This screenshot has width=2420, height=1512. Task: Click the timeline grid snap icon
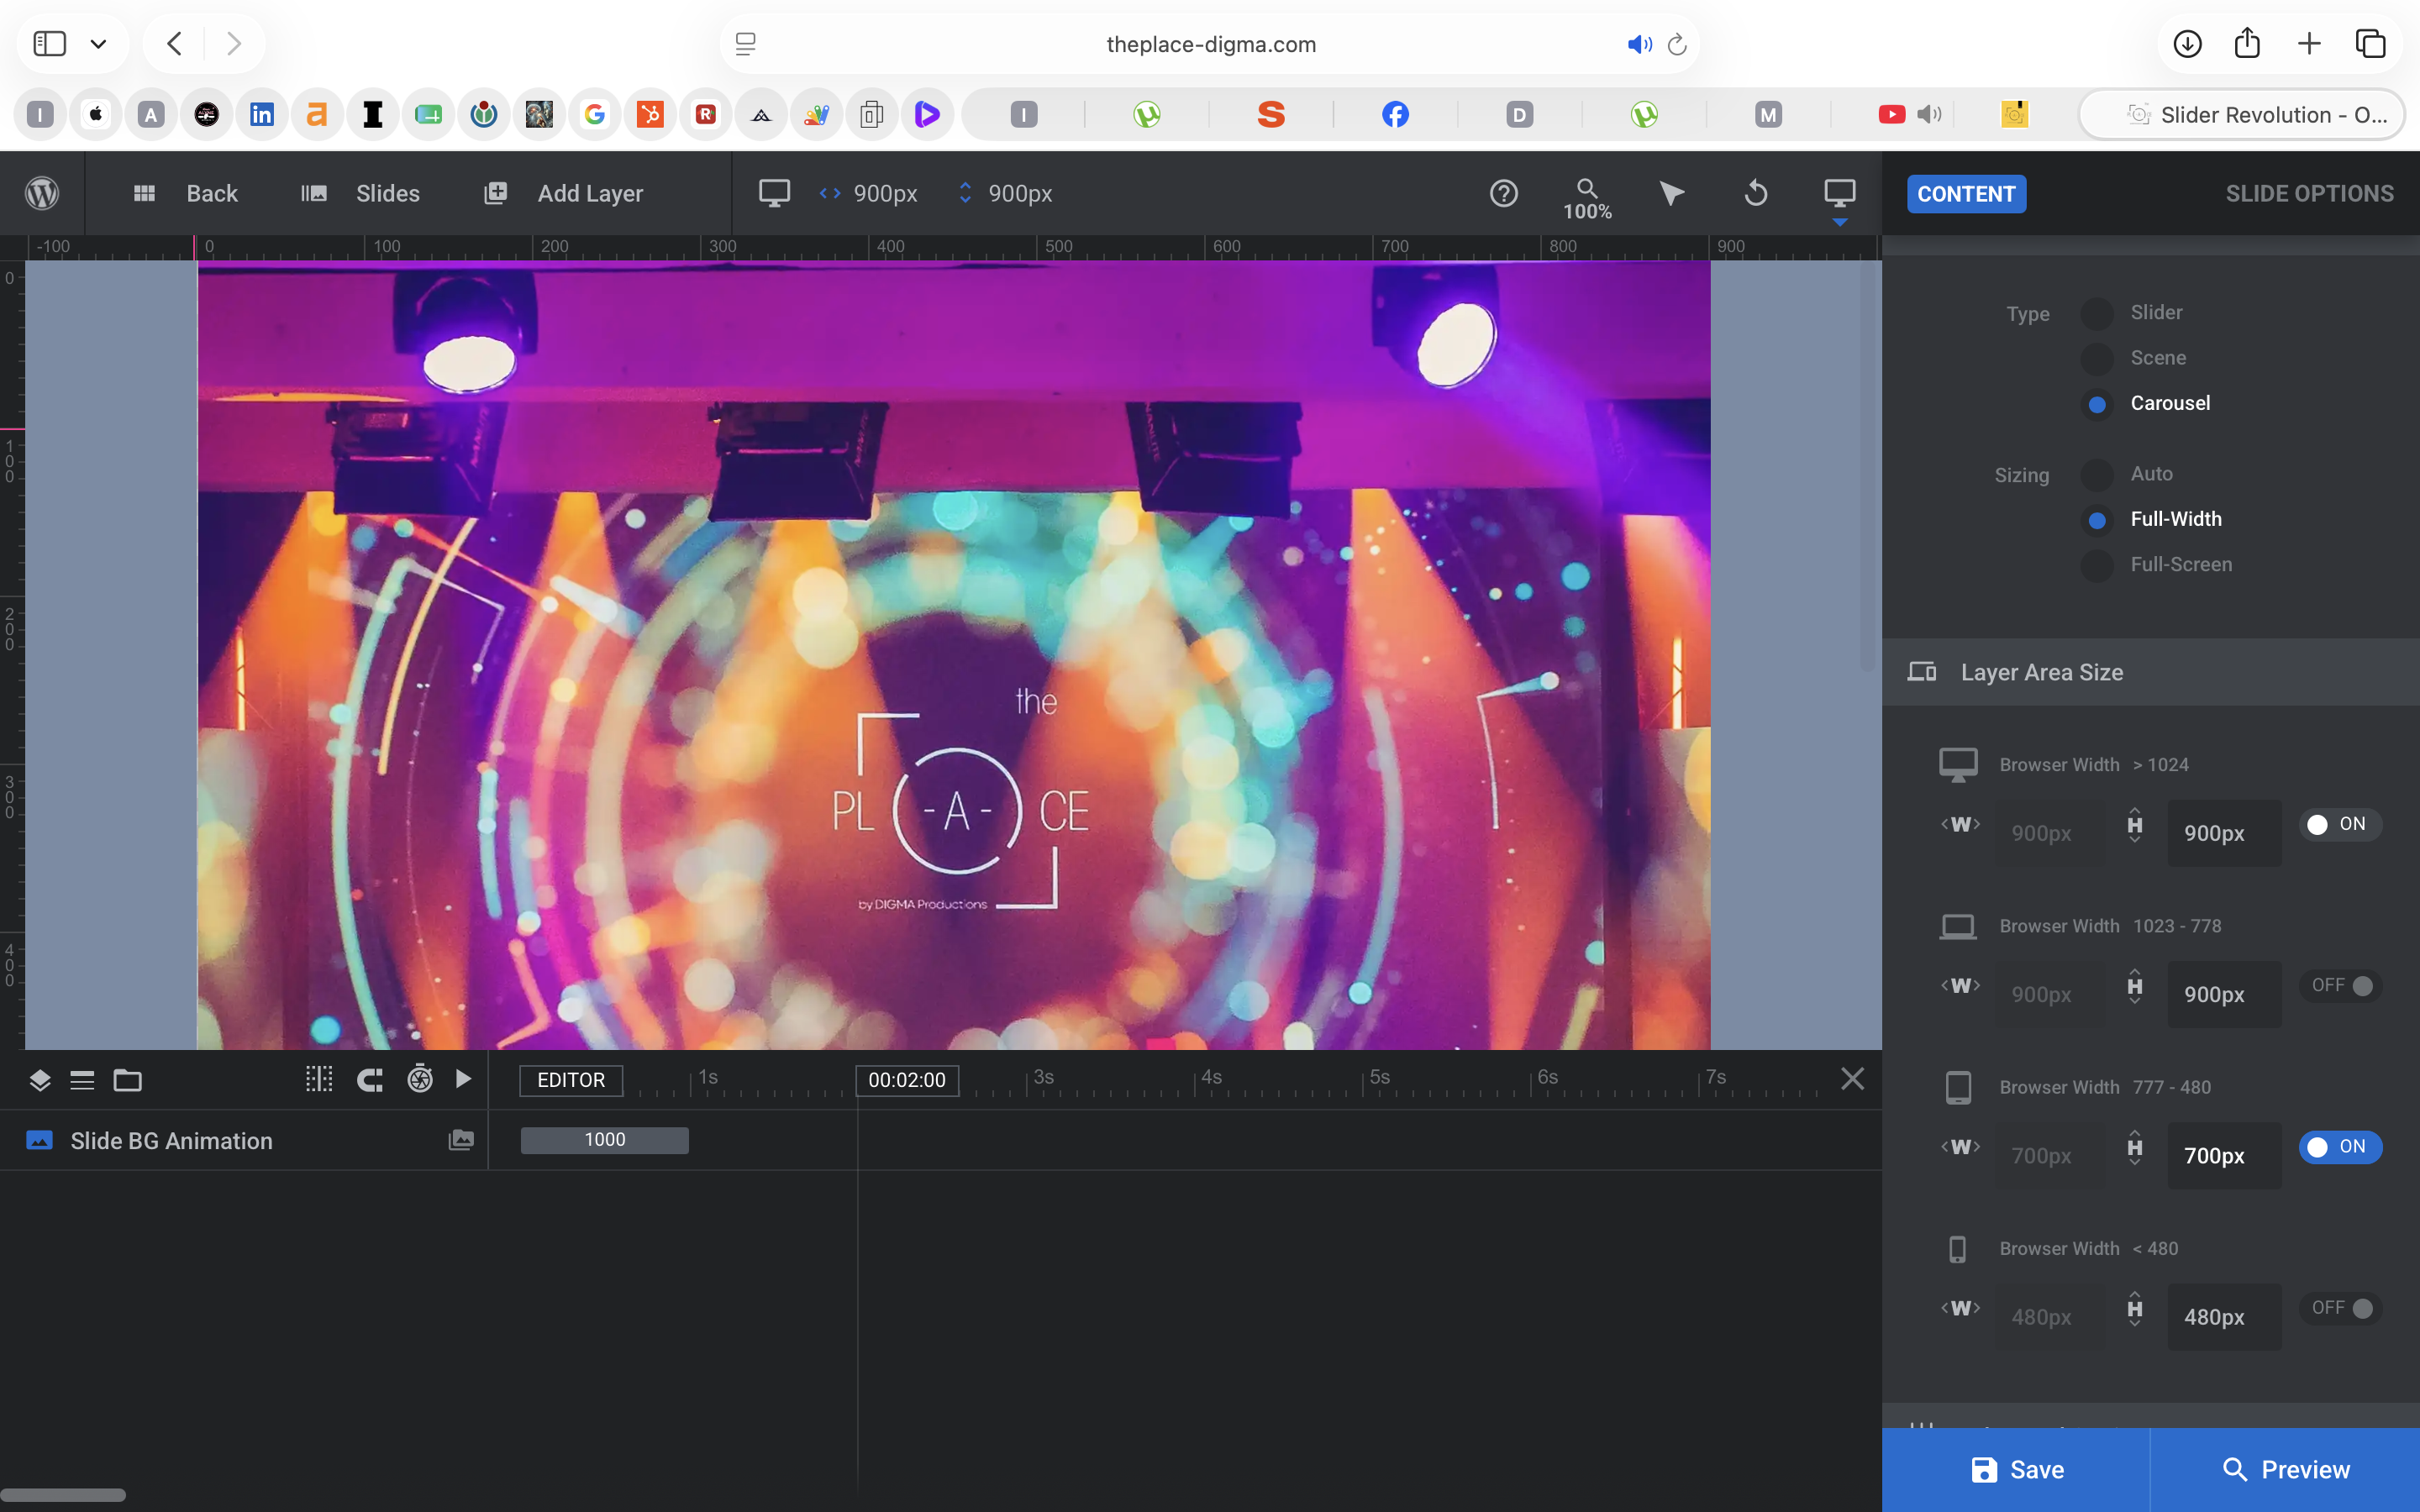pyautogui.click(x=319, y=1079)
